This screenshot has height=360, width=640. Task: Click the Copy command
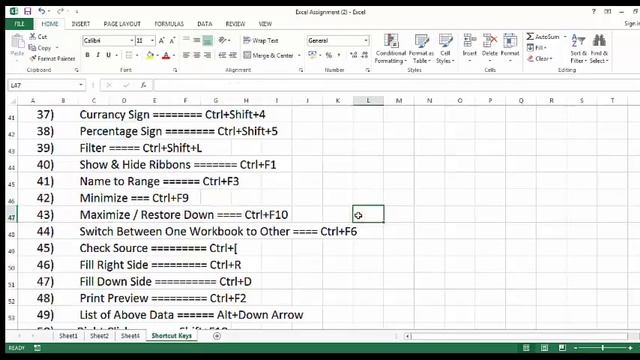coord(40,48)
